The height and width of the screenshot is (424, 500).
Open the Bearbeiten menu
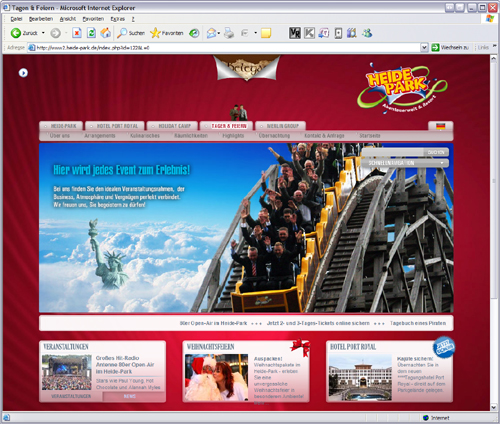(x=41, y=19)
